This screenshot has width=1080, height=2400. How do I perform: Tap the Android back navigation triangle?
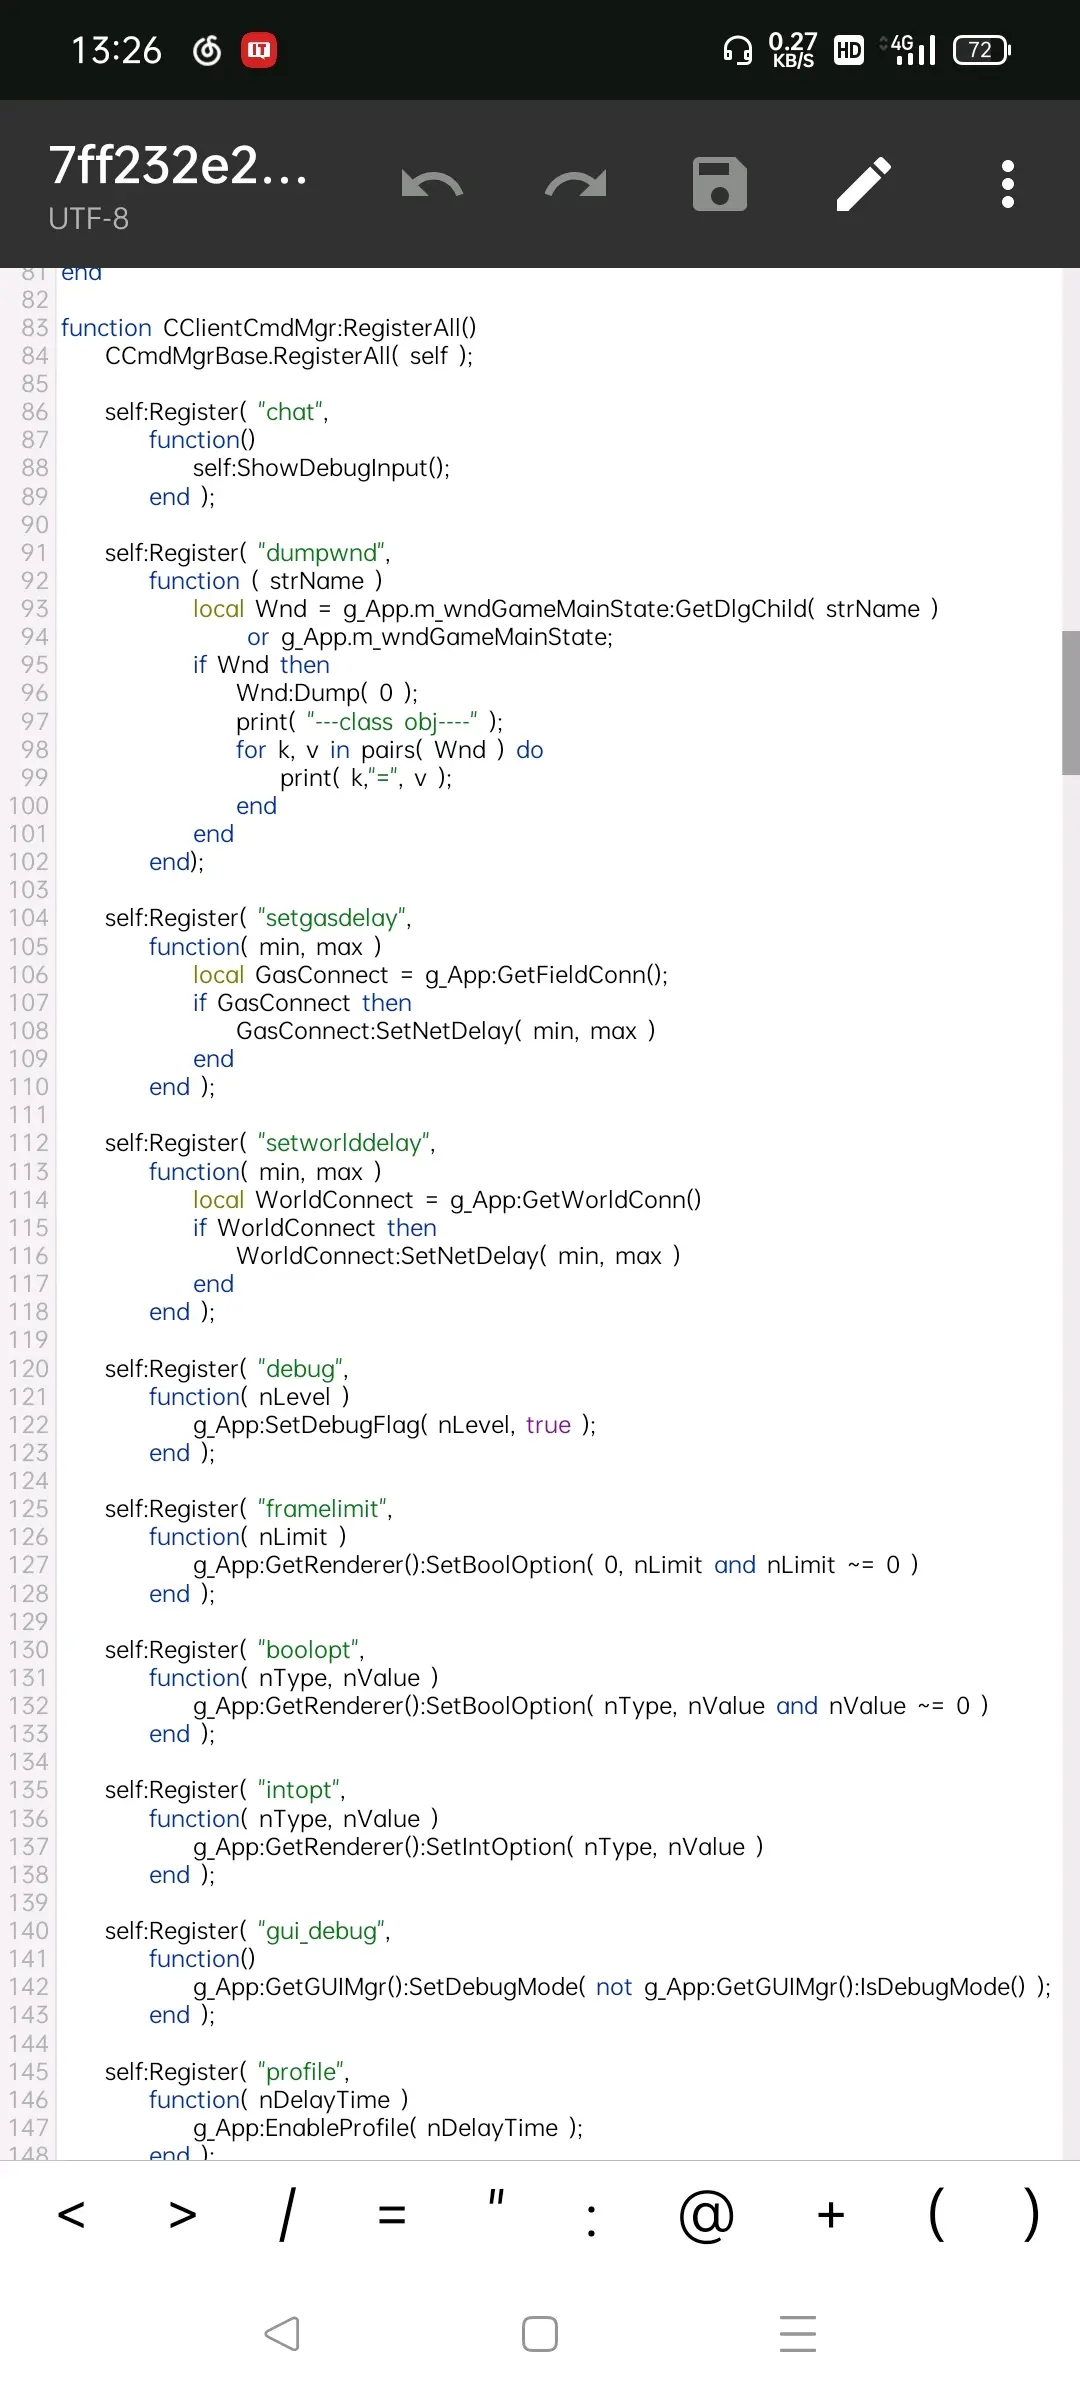pyautogui.click(x=282, y=2334)
